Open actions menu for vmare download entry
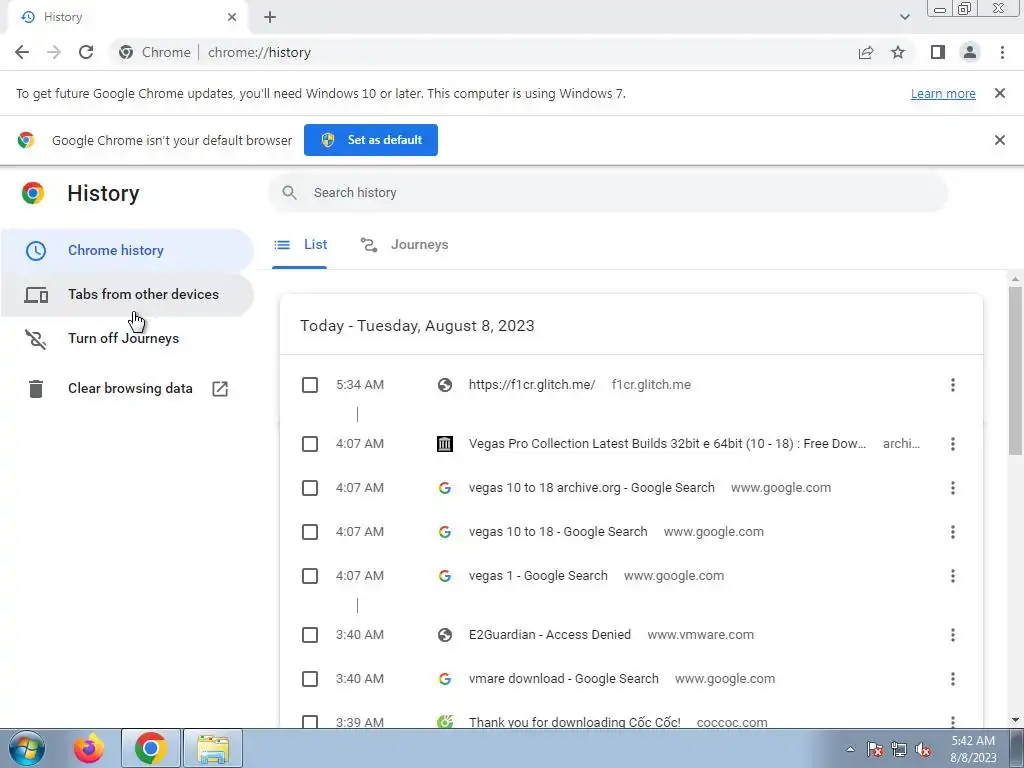1024x768 pixels. tap(952, 679)
